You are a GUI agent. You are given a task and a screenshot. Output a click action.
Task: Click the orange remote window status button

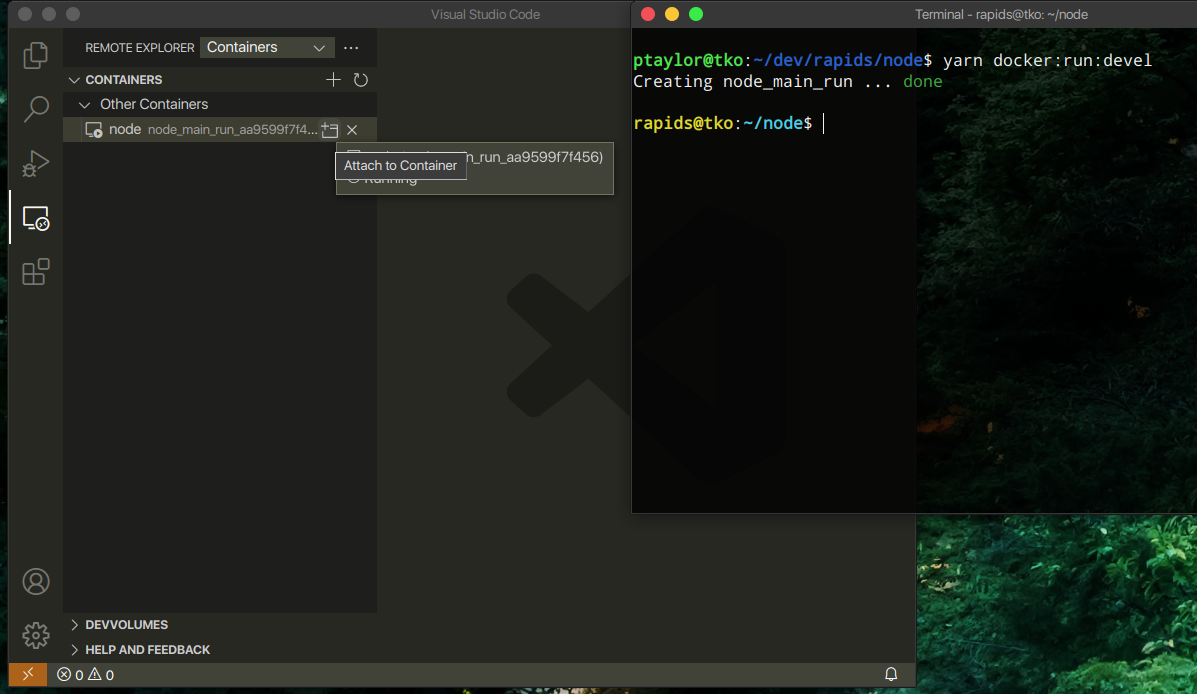[28, 675]
